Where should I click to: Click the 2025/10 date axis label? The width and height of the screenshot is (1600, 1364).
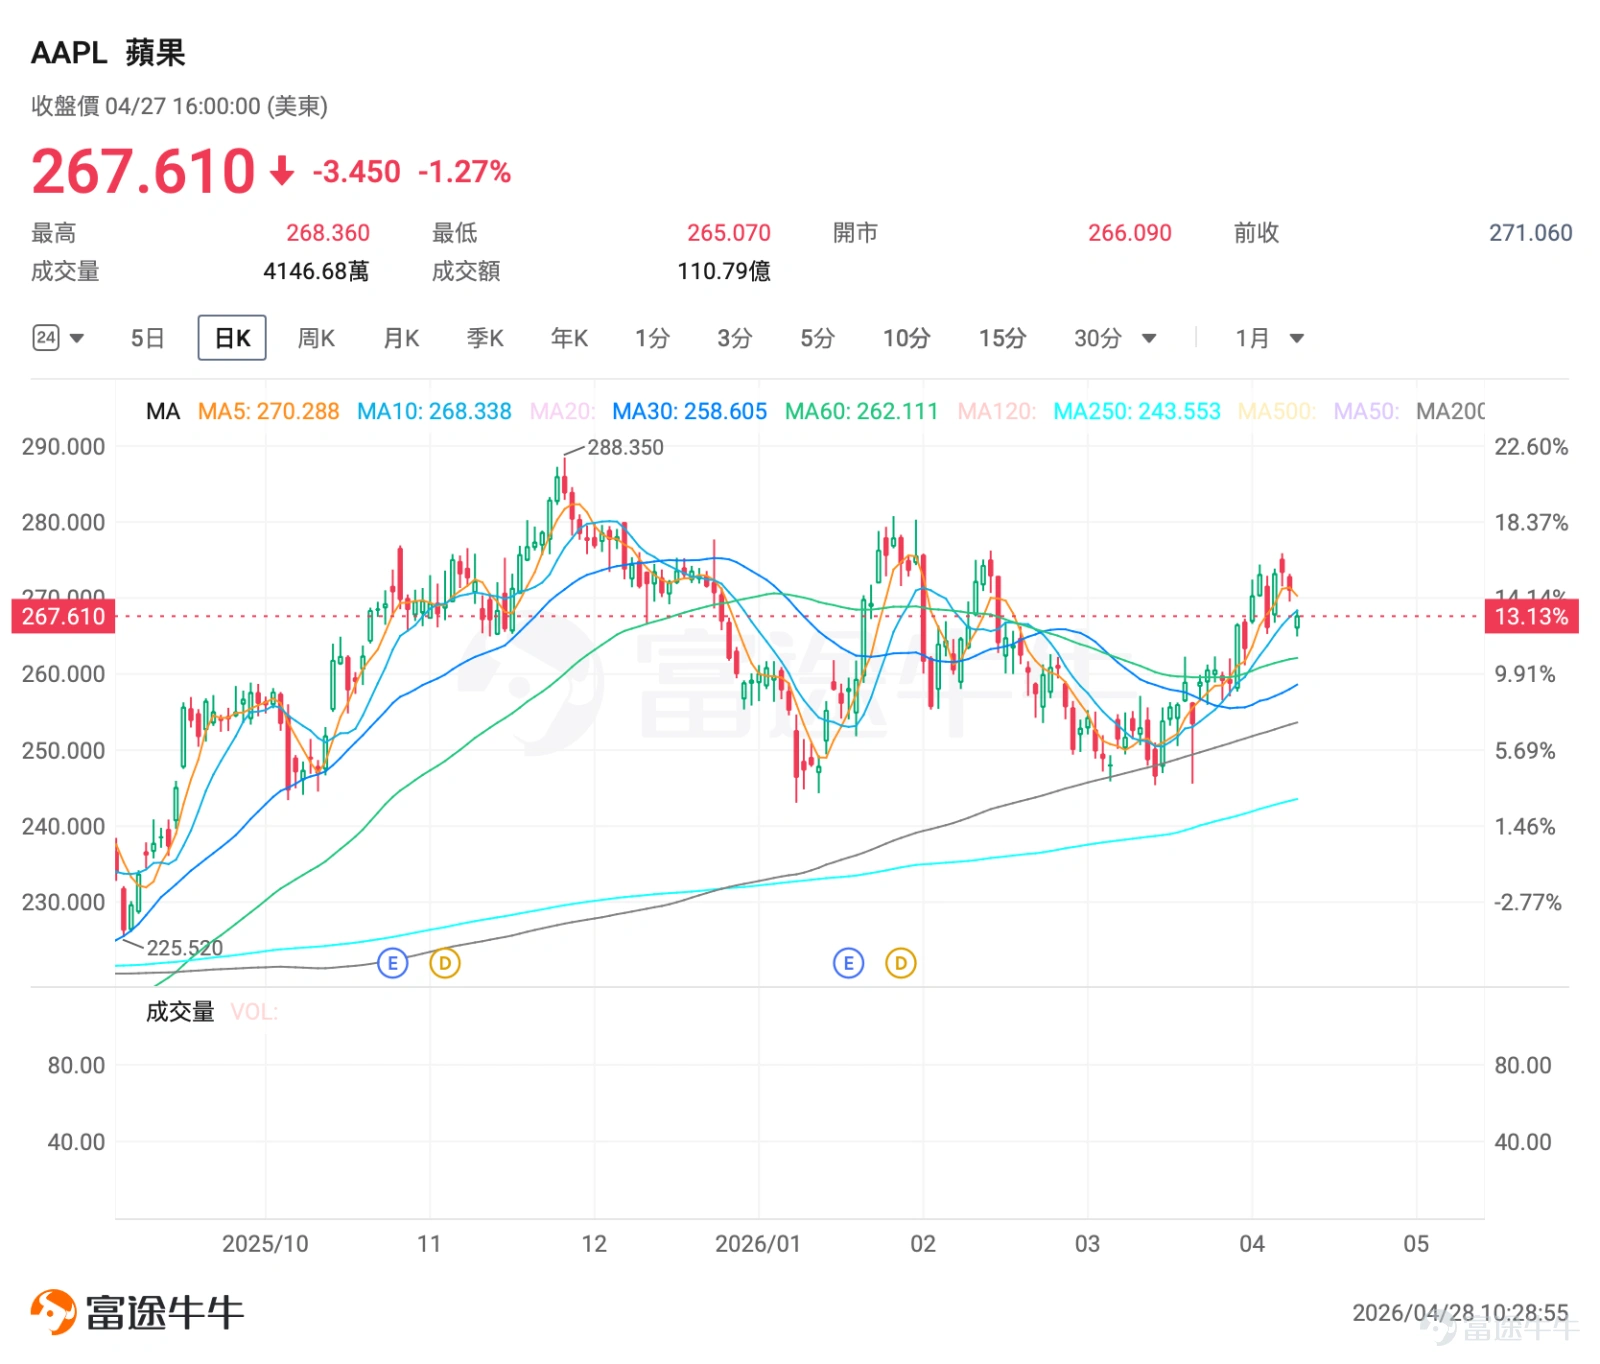coord(265,1244)
